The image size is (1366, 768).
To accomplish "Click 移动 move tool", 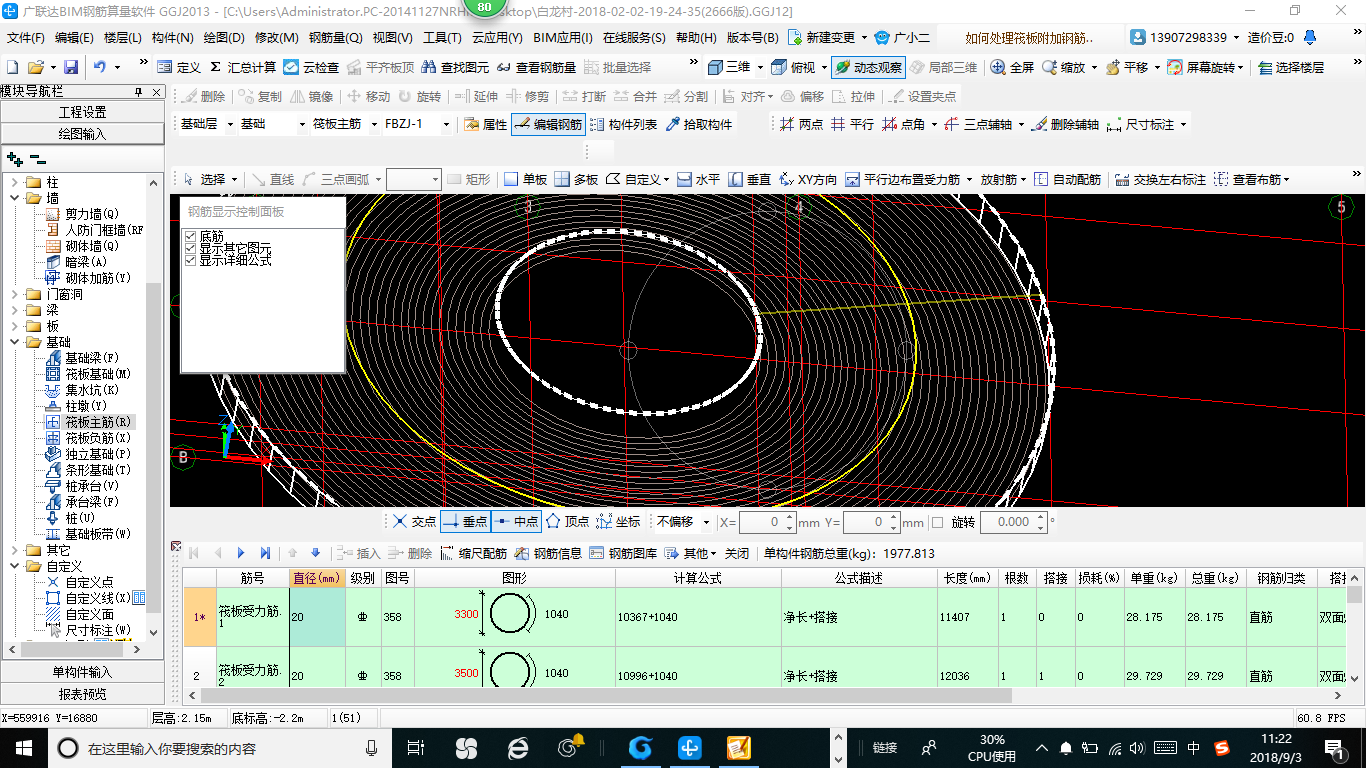I will (368, 96).
